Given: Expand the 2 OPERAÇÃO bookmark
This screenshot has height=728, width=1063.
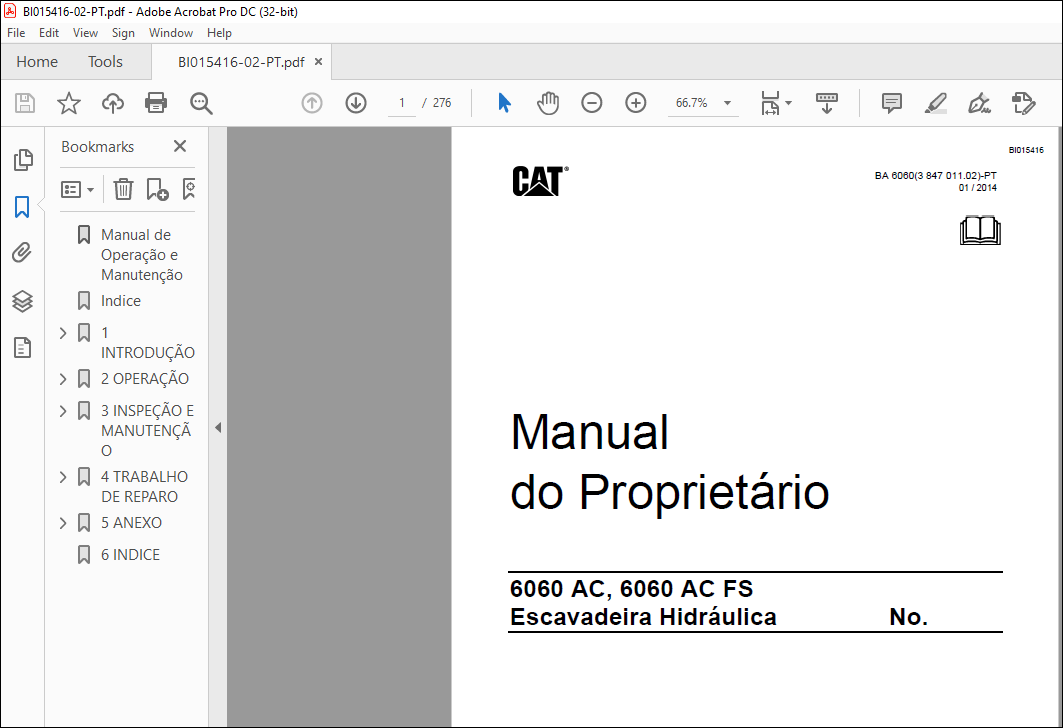Looking at the screenshot, I should 63,379.
